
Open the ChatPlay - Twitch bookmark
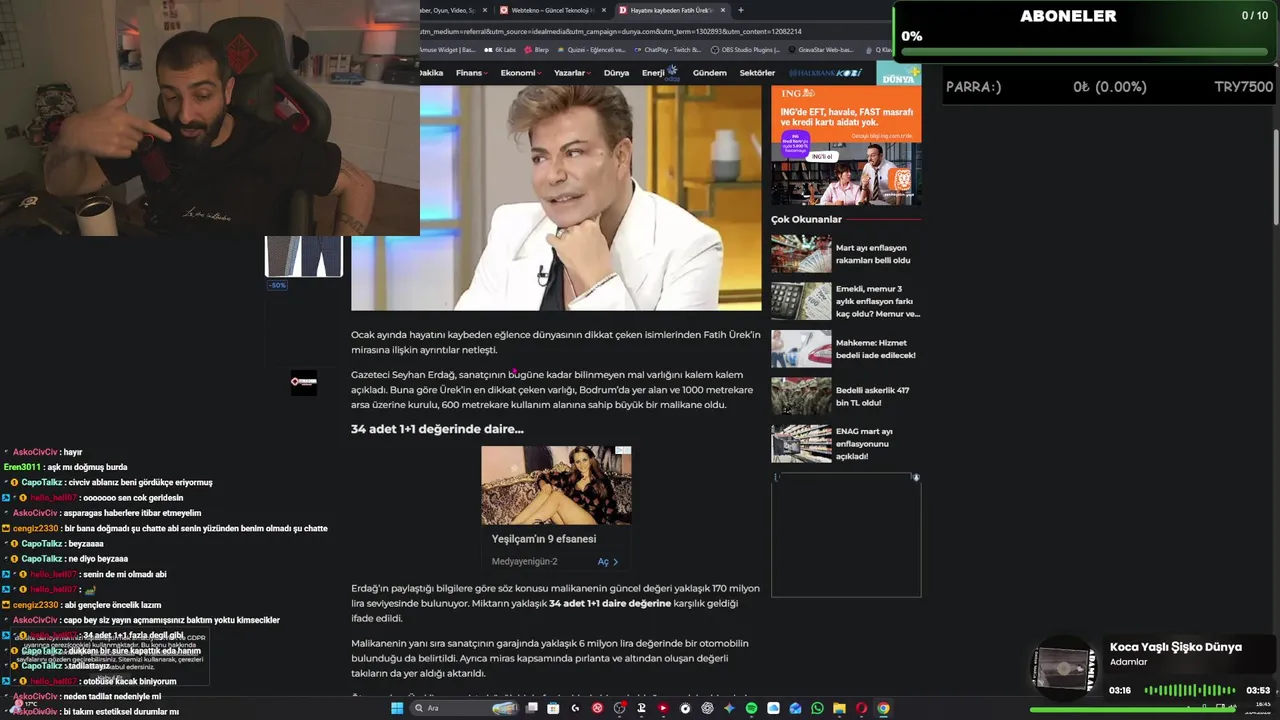667,49
